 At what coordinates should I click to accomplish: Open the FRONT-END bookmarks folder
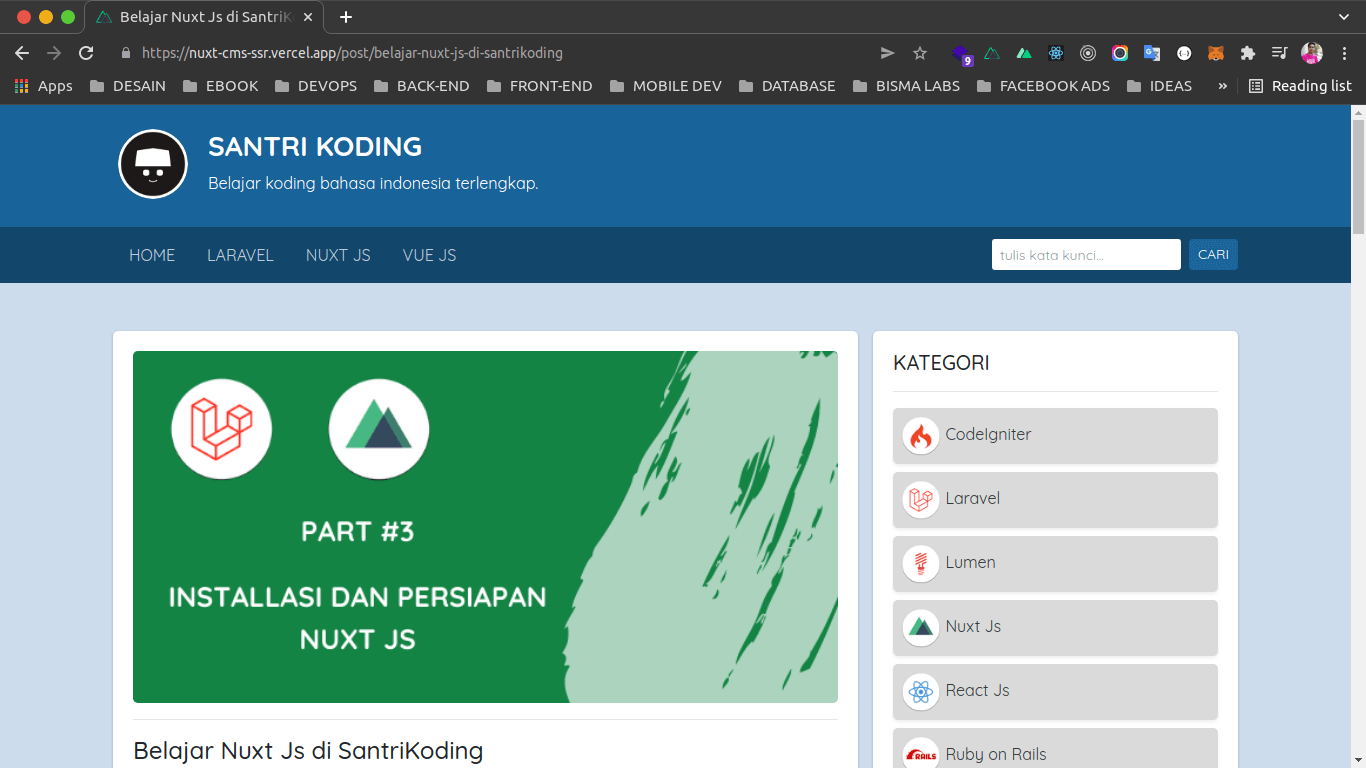(539, 86)
